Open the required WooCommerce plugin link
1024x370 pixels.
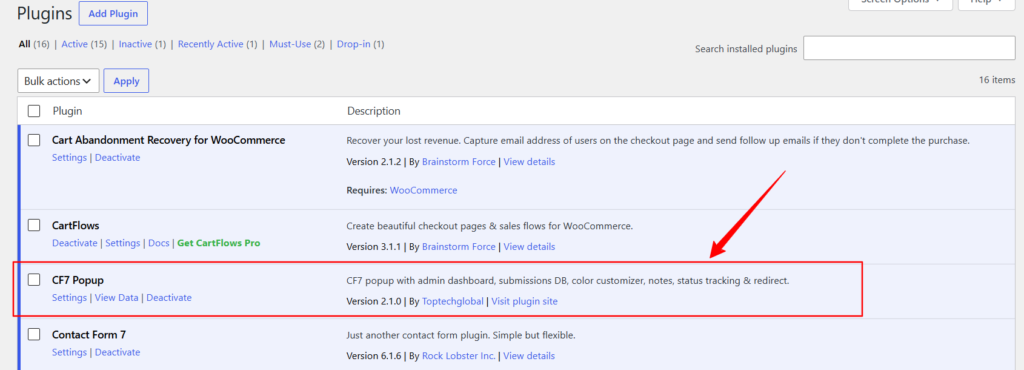click(x=423, y=191)
